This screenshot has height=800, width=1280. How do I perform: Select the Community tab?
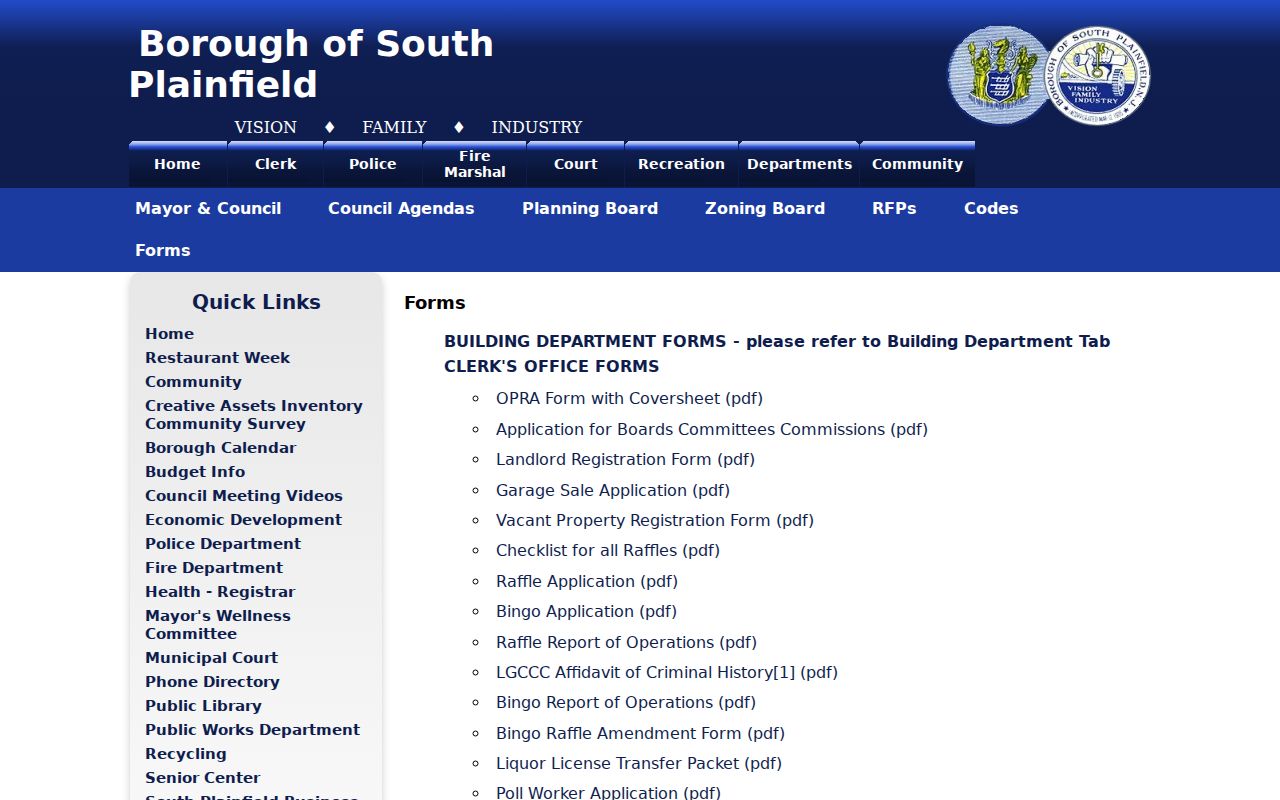pos(917,164)
